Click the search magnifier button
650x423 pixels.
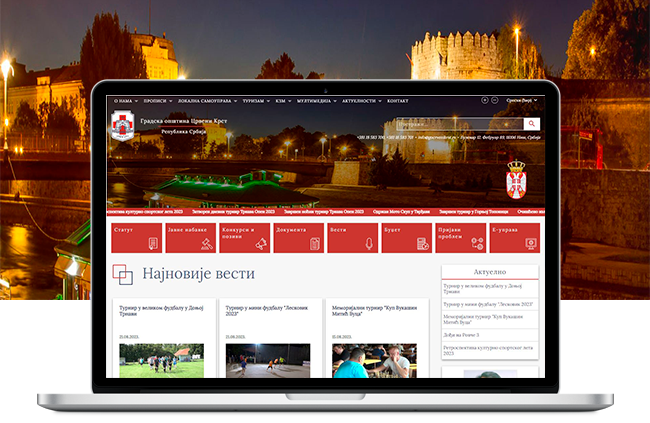coord(531,124)
